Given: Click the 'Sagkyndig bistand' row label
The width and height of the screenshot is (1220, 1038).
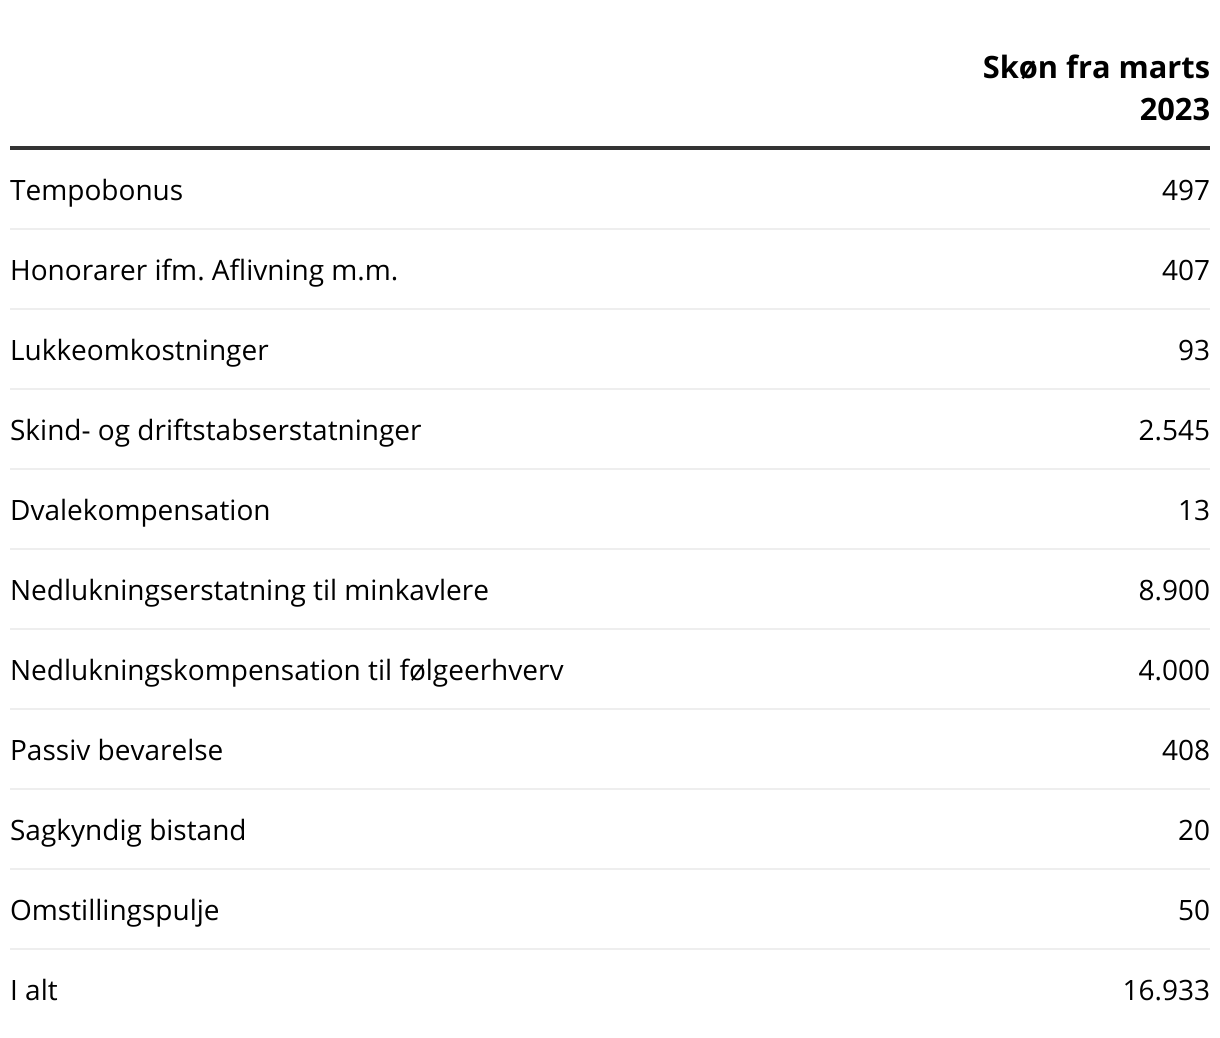Looking at the screenshot, I should [x=128, y=830].
